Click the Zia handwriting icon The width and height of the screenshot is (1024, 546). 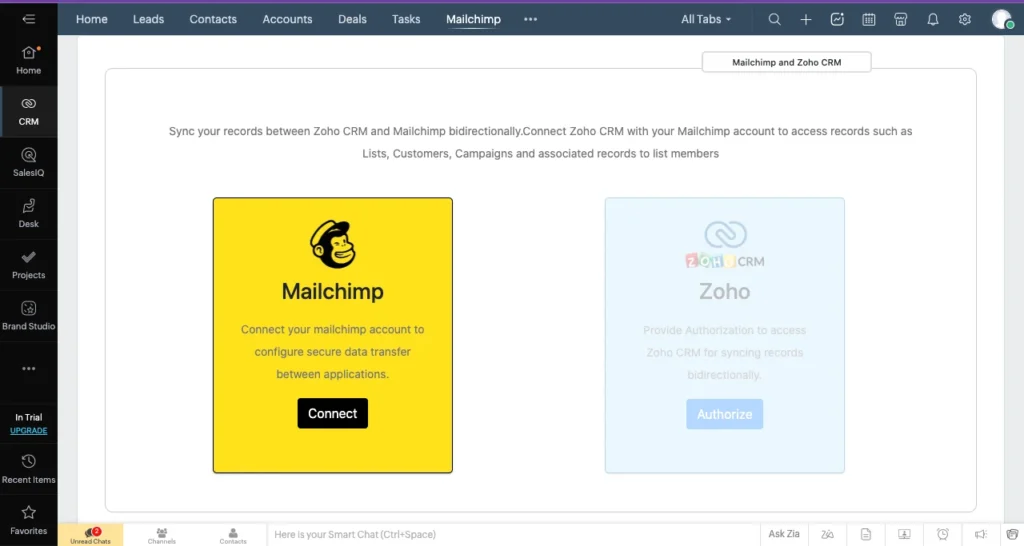[x=827, y=534]
